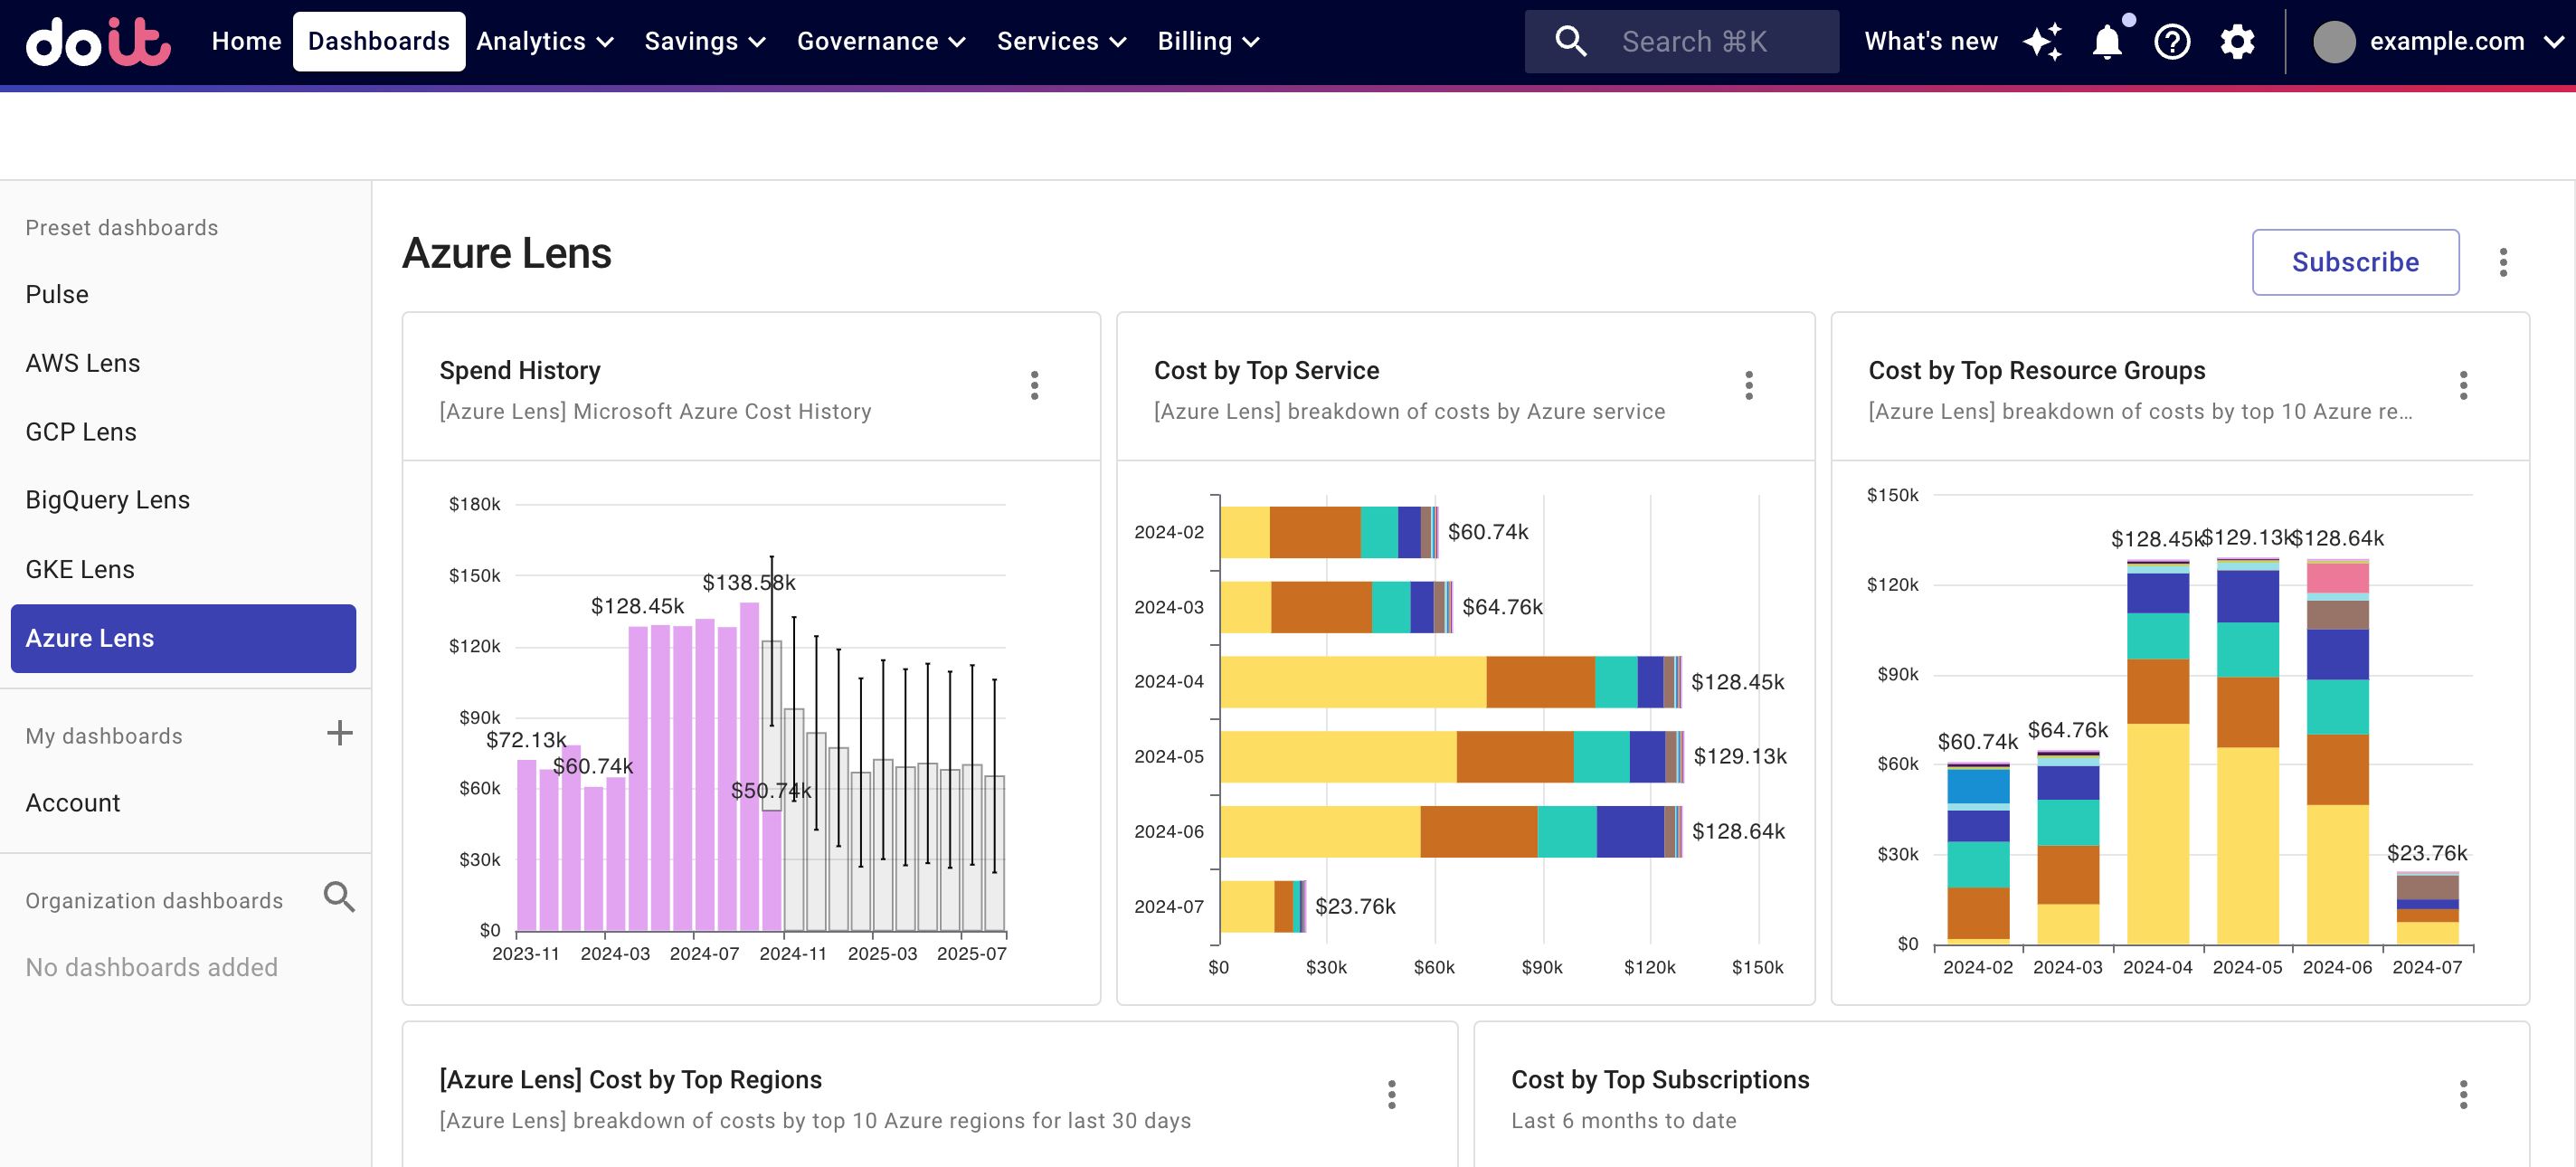Click the Azure Lens page heading
The height and width of the screenshot is (1167, 2576).
click(x=506, y=254)
